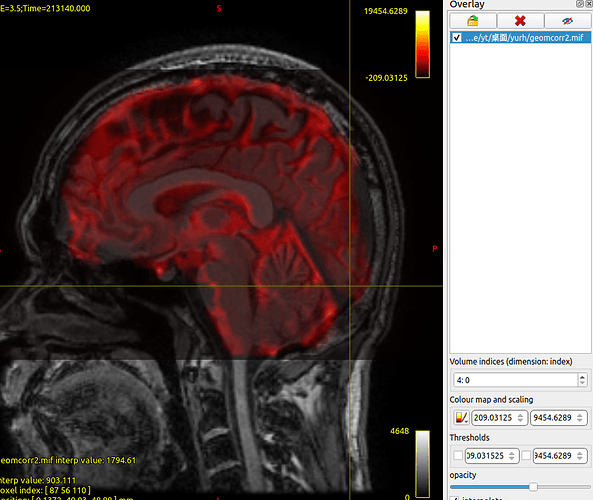Image resolution: width=593 pixels, height=500 pixels.
Task: Click the opacity slider handle
Action: tap(533, 487)
